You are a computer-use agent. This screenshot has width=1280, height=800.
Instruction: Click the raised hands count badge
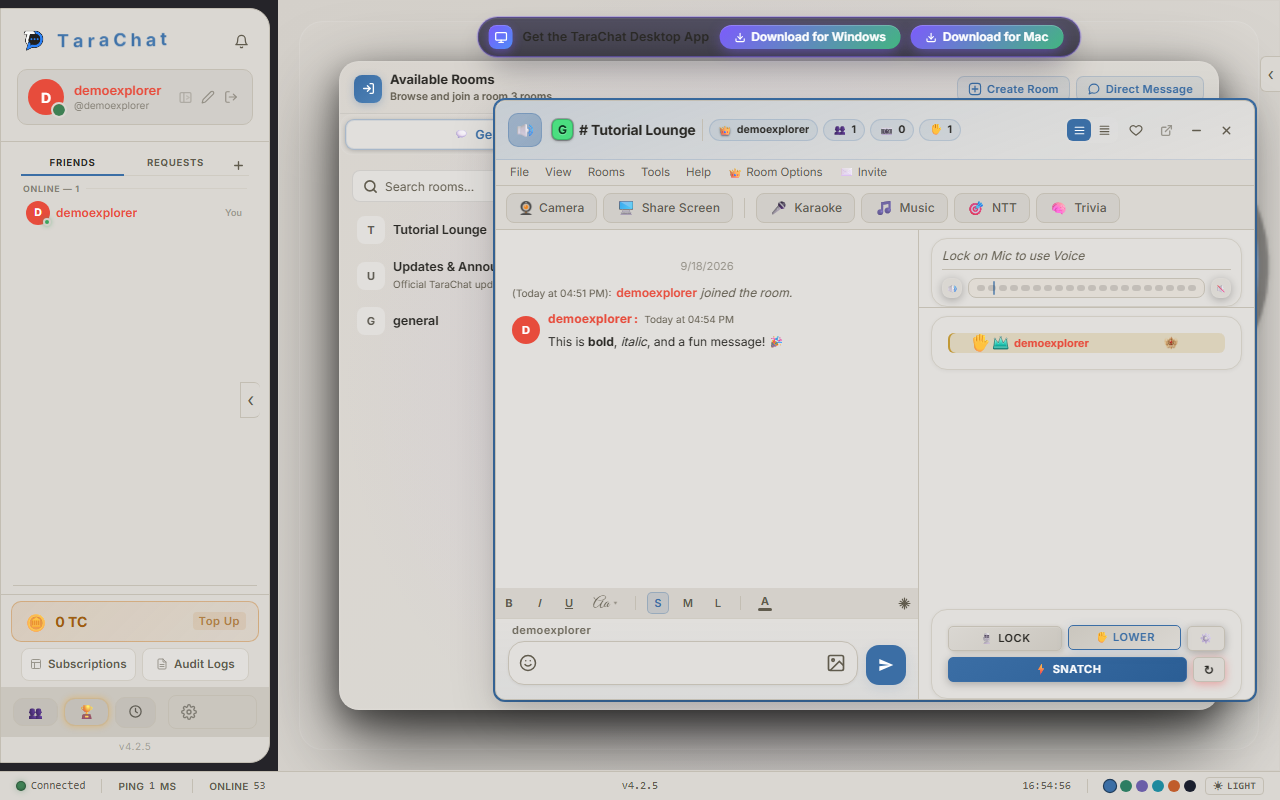click(940, 130)
